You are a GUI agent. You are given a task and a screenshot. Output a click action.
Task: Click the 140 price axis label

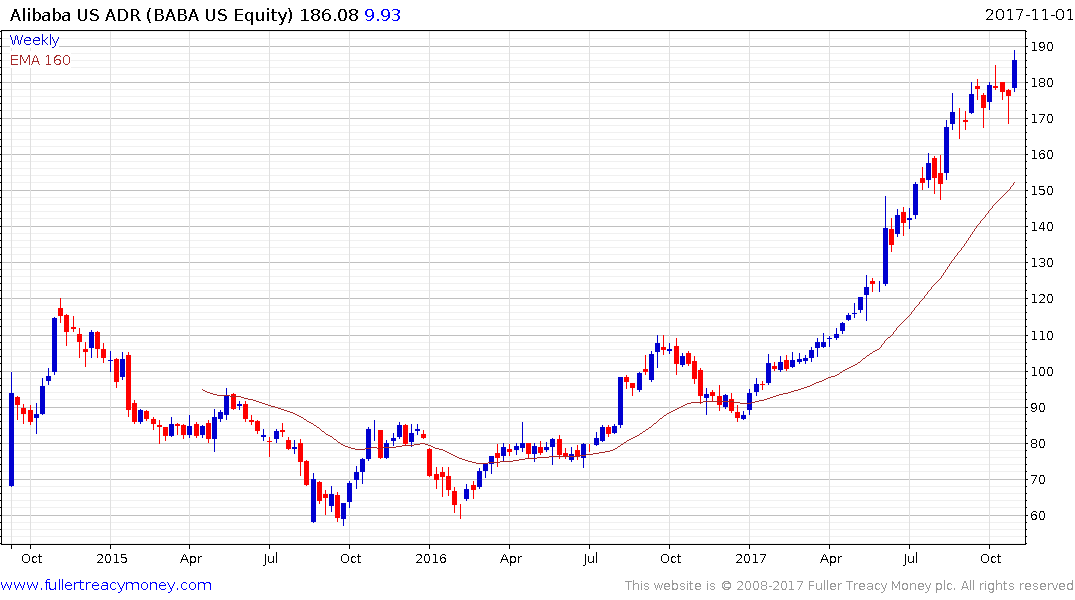1042,227
